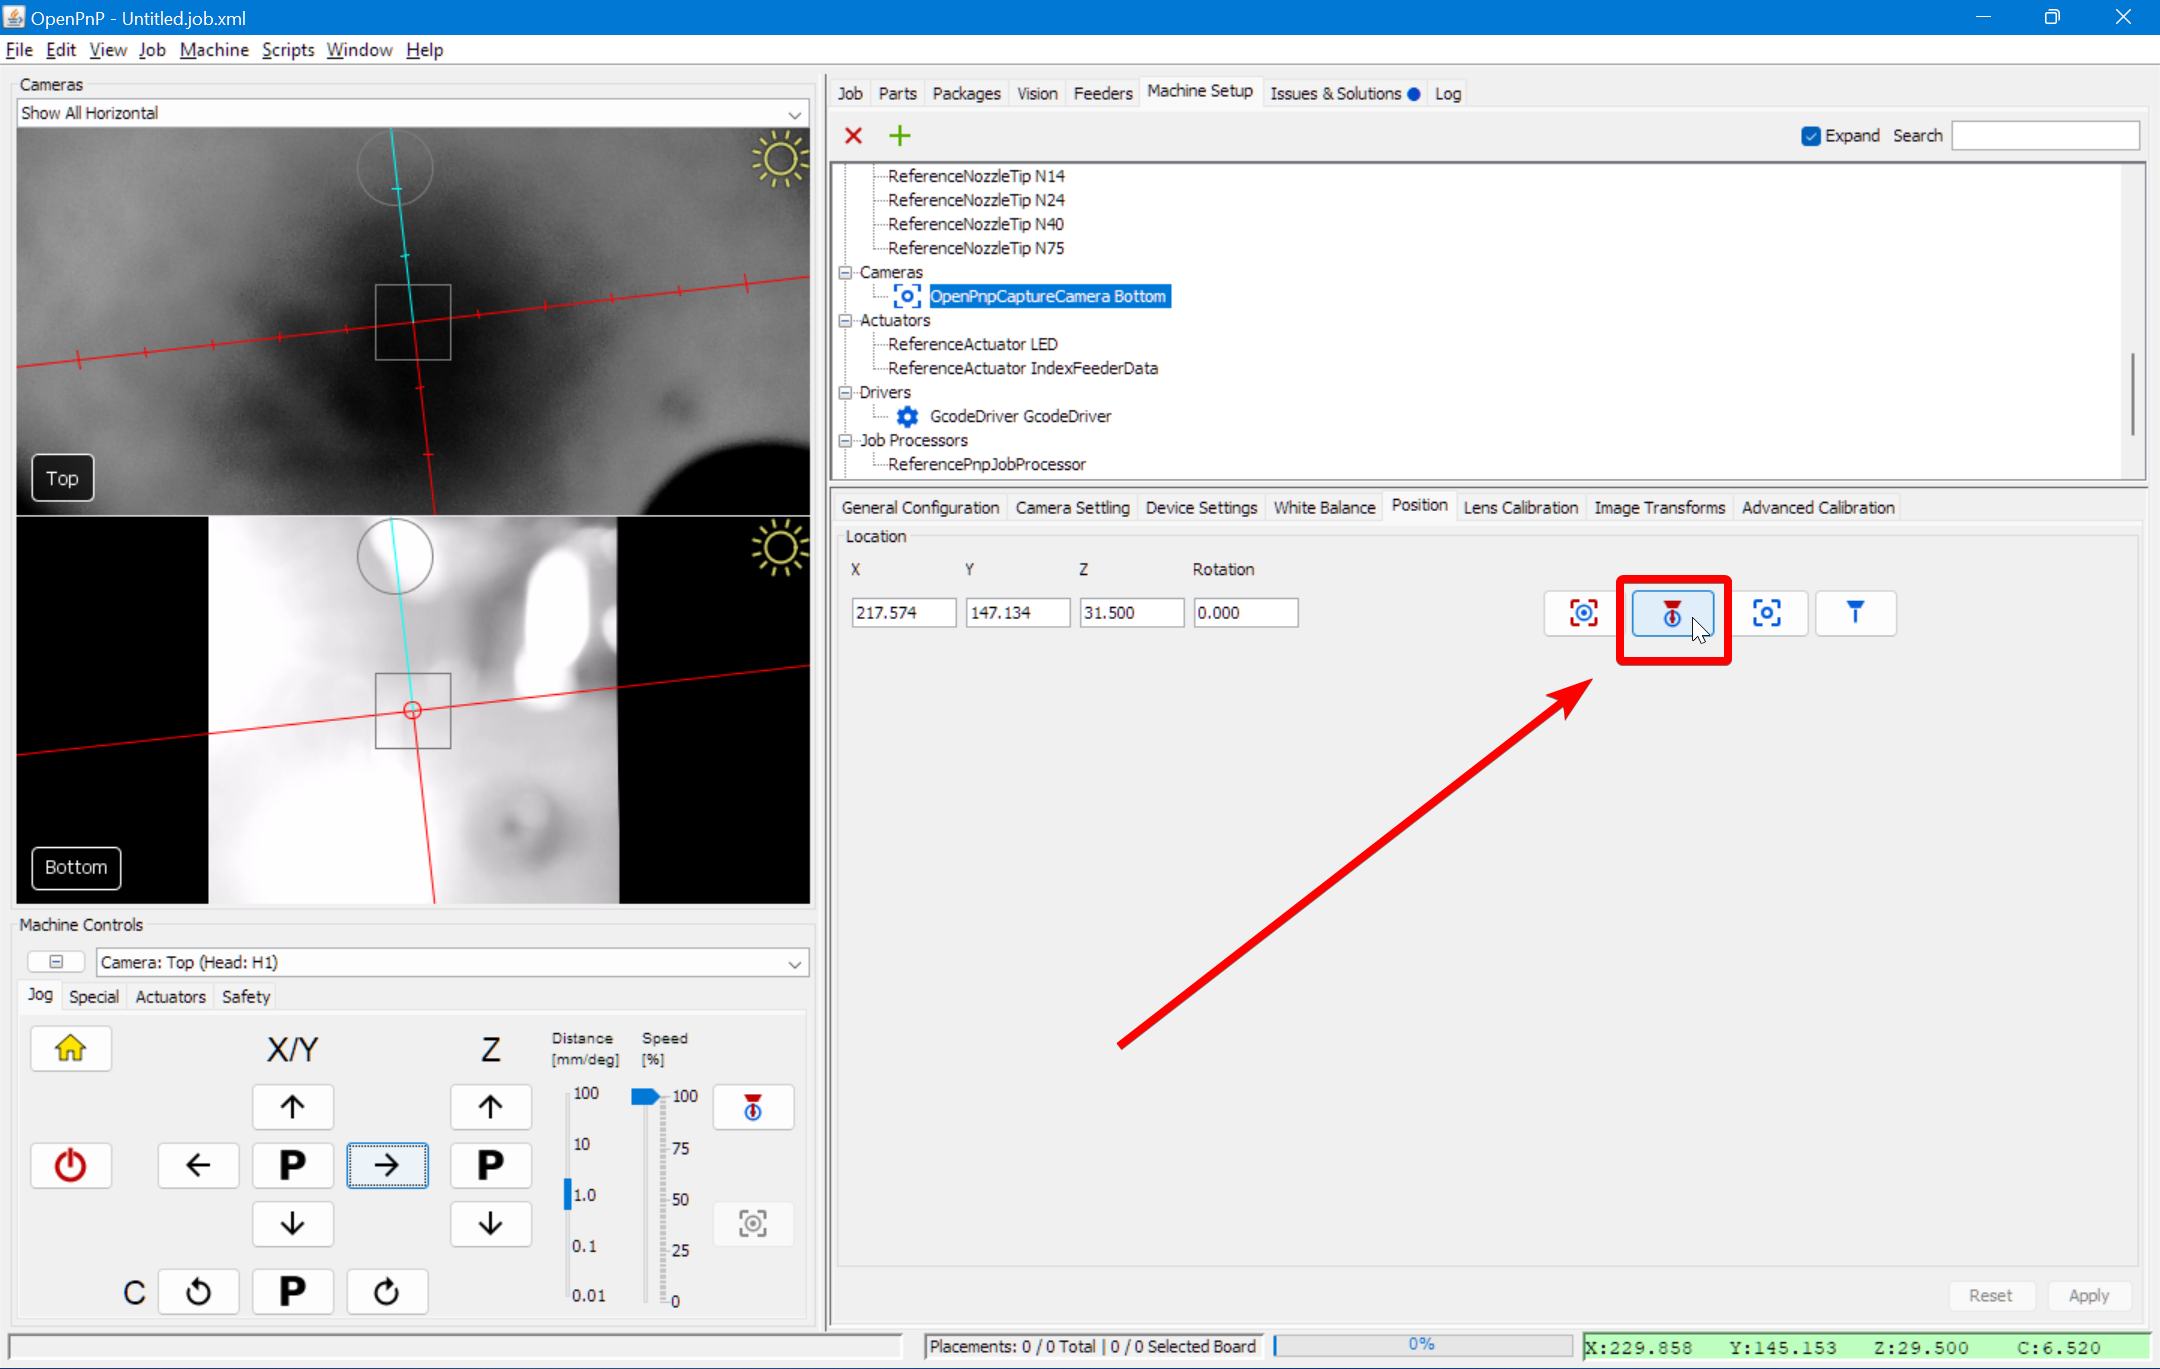Click the GcodeDriver gear icon in tree
2160x1369 pixels.
pos(906,416)
